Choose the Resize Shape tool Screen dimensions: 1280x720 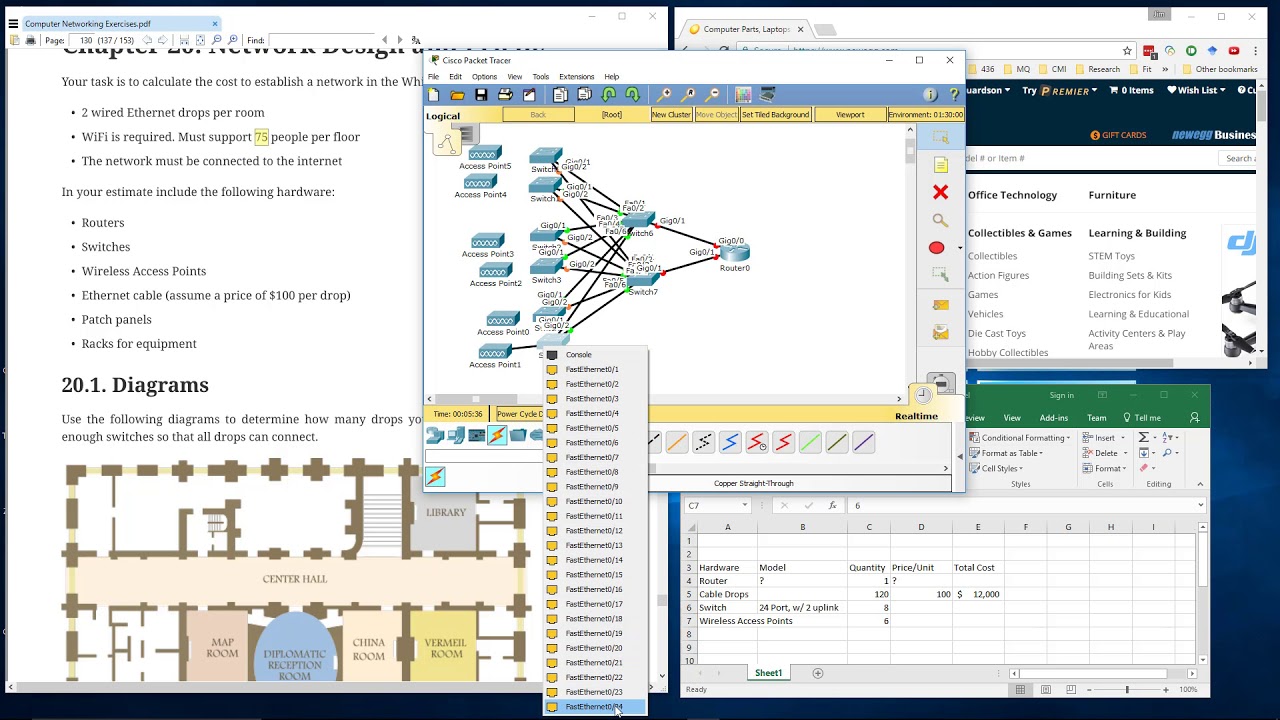pyautogui.click(x=940, y=274)
